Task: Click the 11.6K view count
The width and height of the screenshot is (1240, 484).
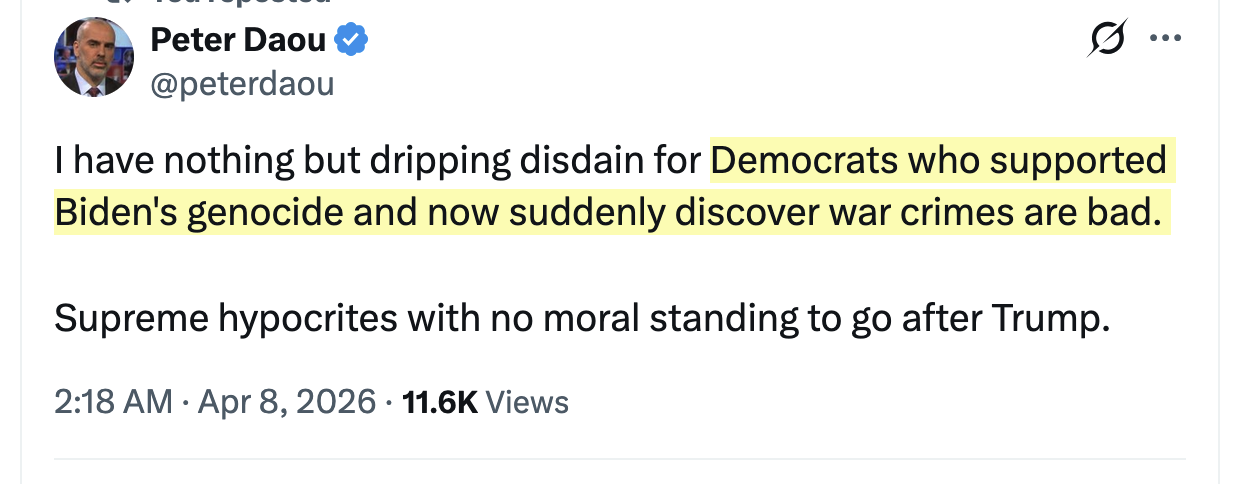Action: [439, 402]
